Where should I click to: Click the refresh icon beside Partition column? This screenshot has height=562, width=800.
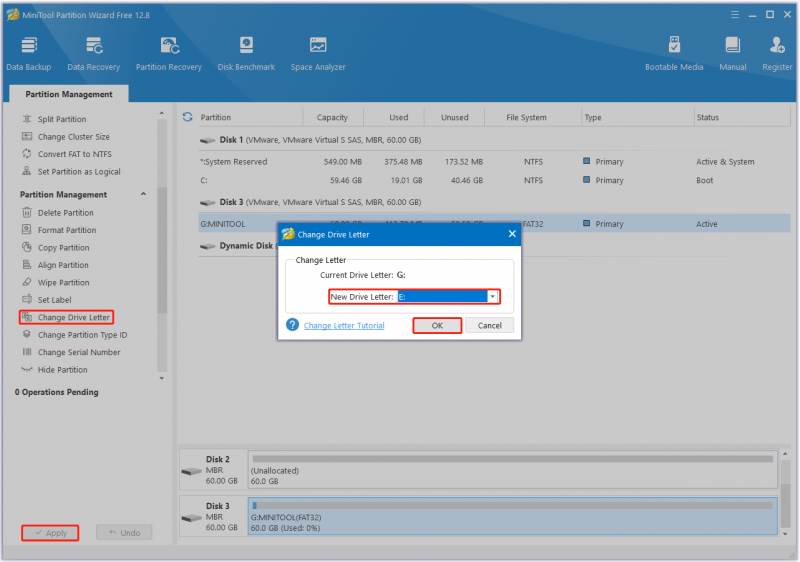pyautogui.click(x=187, y=117)
